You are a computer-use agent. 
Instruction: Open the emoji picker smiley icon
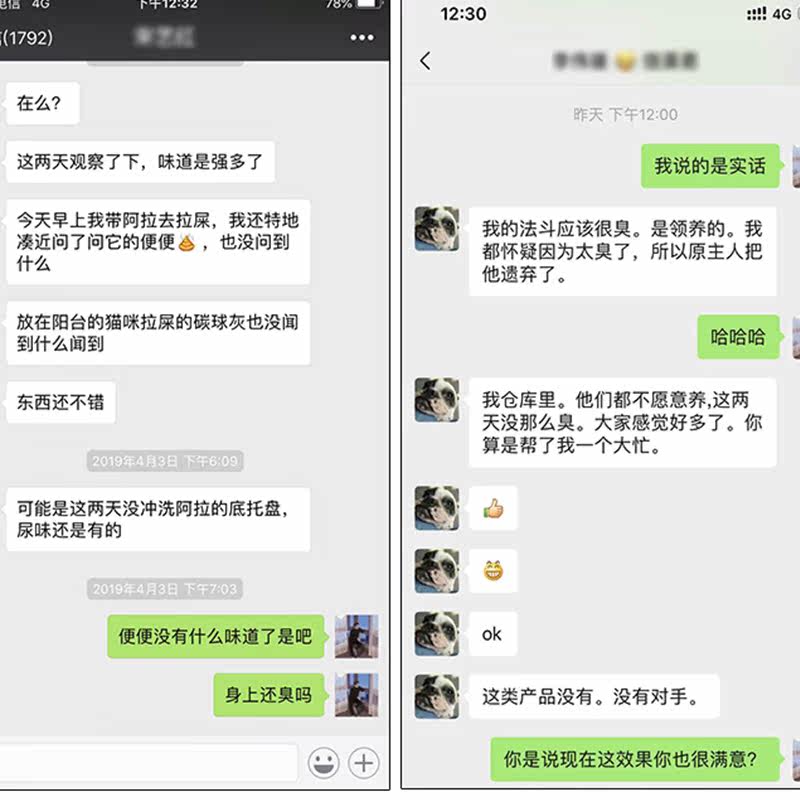pyautogui.click(x=323, y=763)
